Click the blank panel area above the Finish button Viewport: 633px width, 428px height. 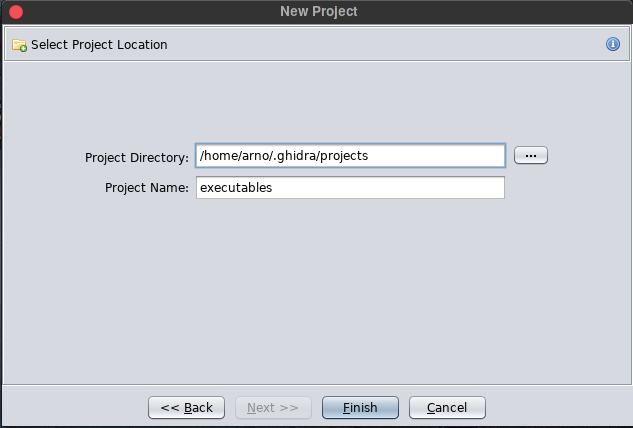coord(360,300)
